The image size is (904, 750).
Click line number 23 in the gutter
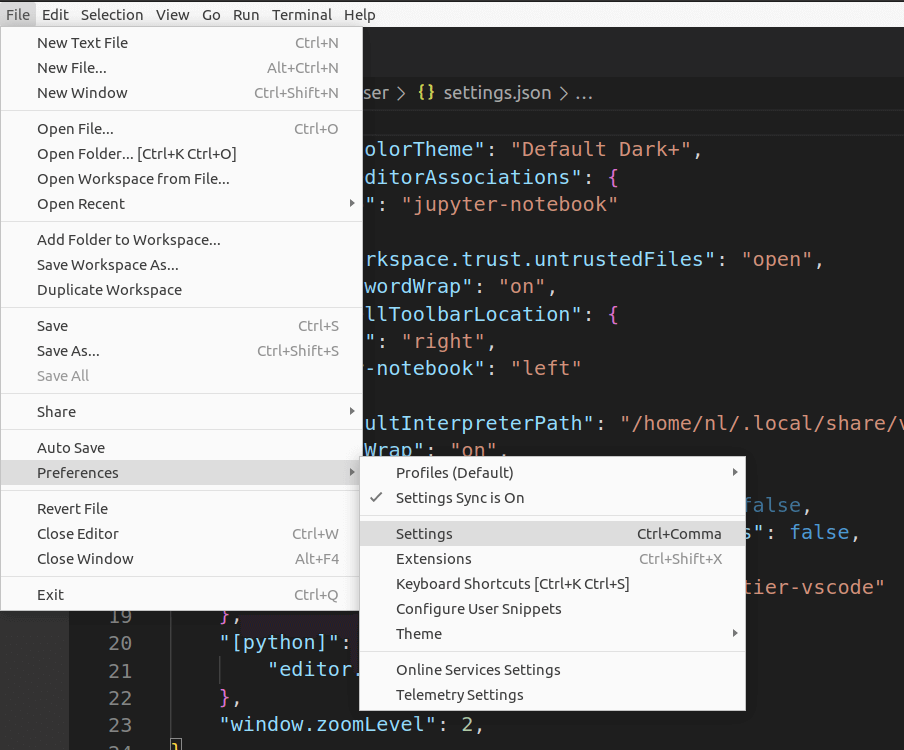tap(120, 725)
